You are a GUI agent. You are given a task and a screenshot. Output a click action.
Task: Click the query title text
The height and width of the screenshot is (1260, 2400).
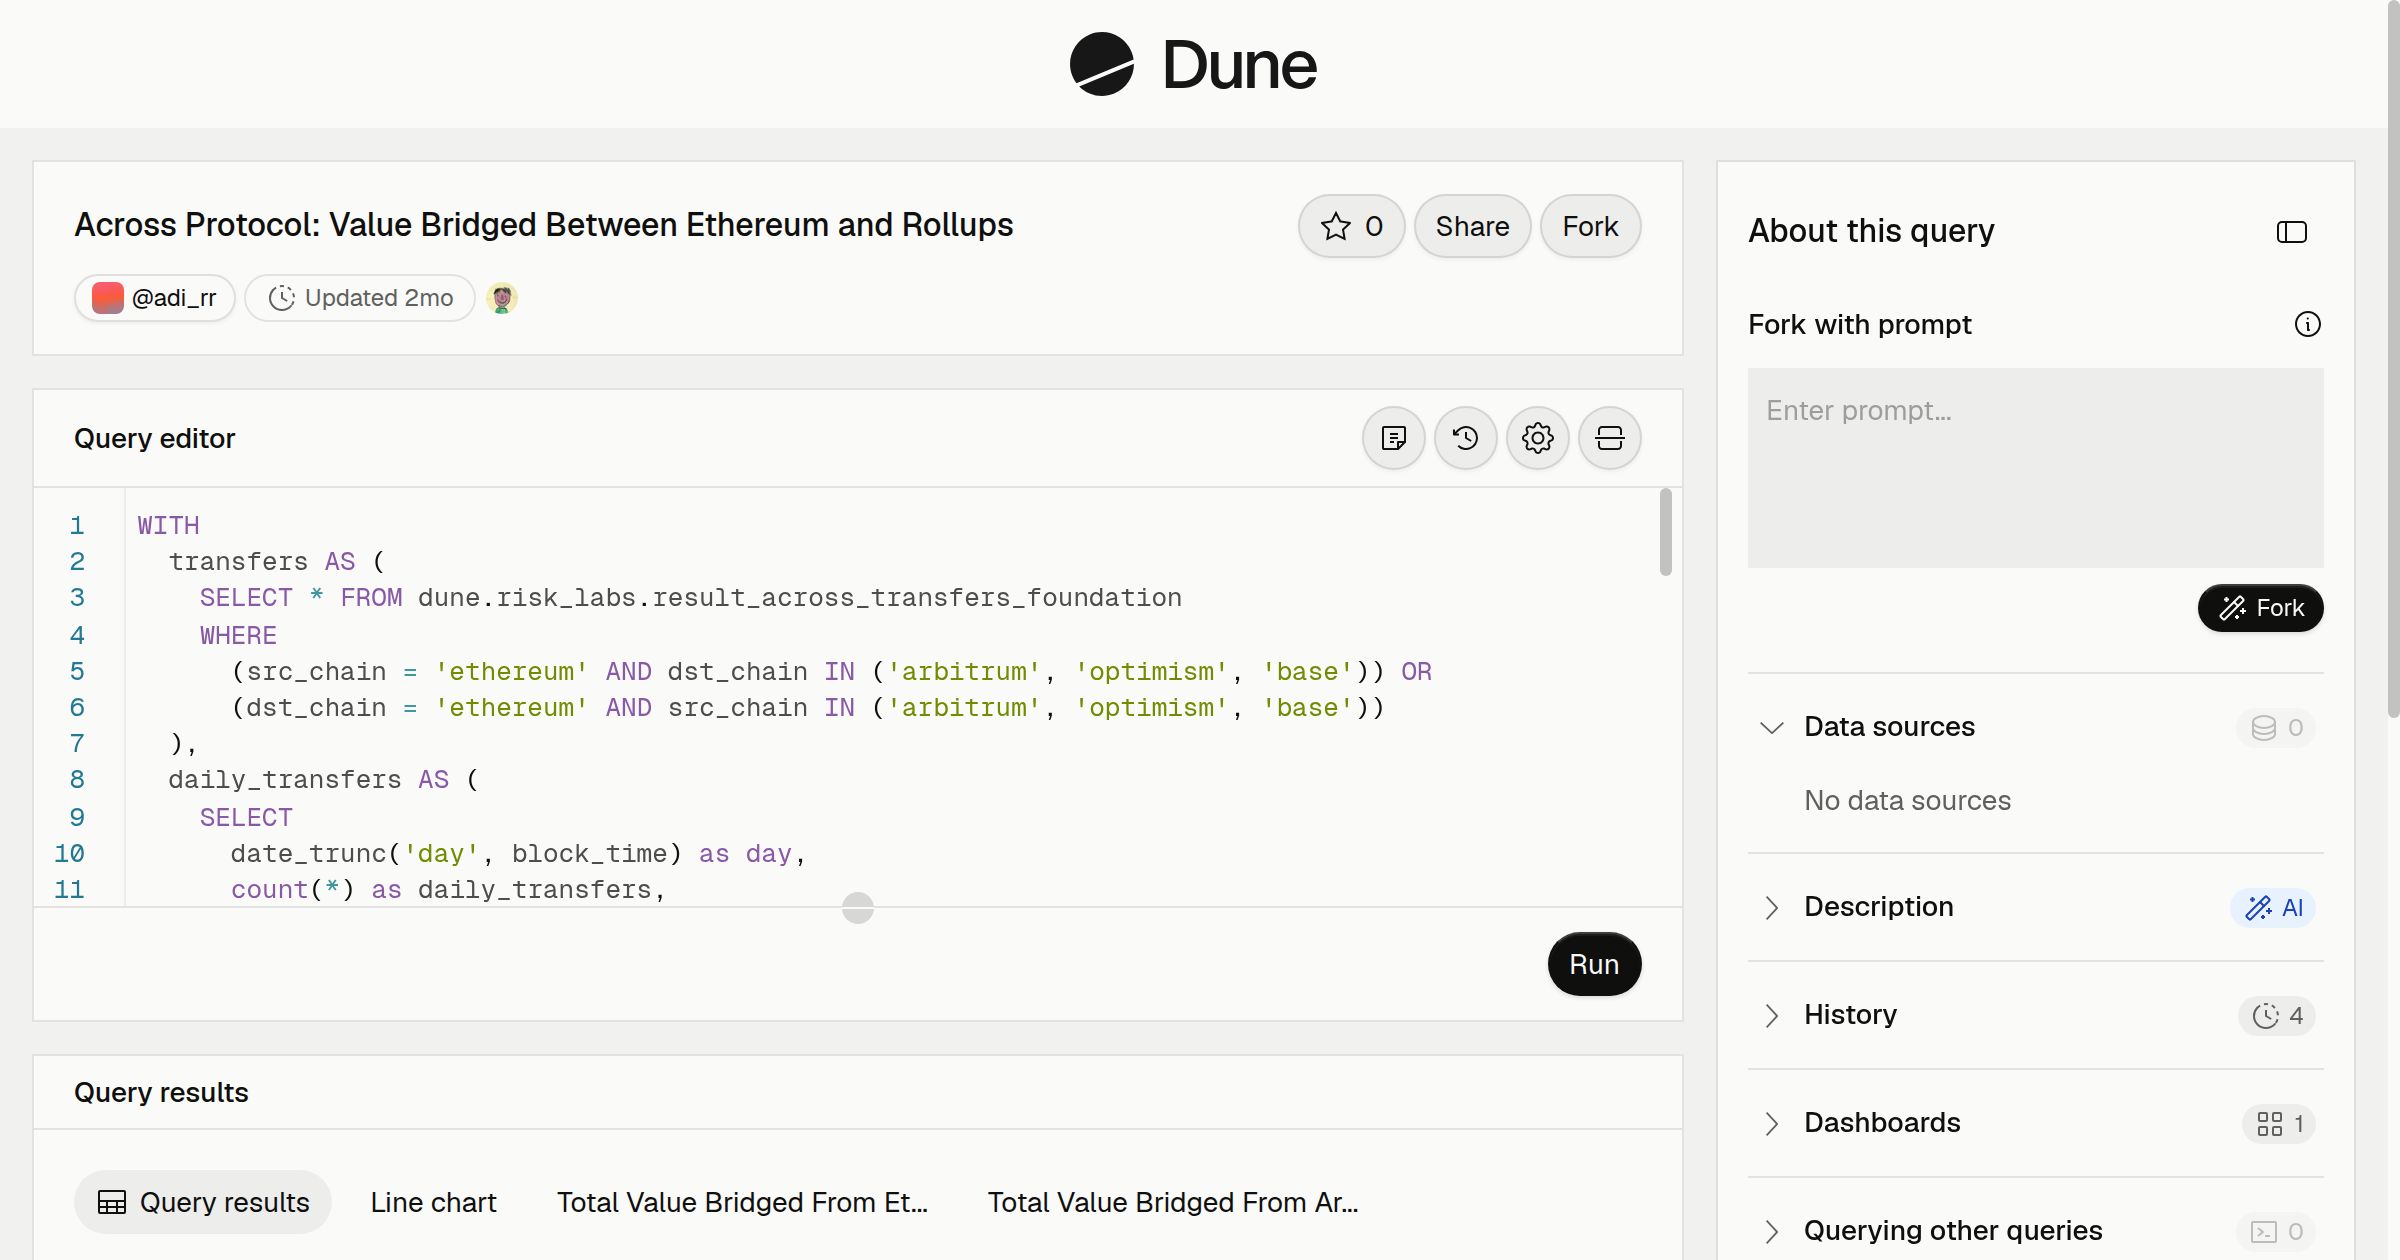[x=543, y=225]
